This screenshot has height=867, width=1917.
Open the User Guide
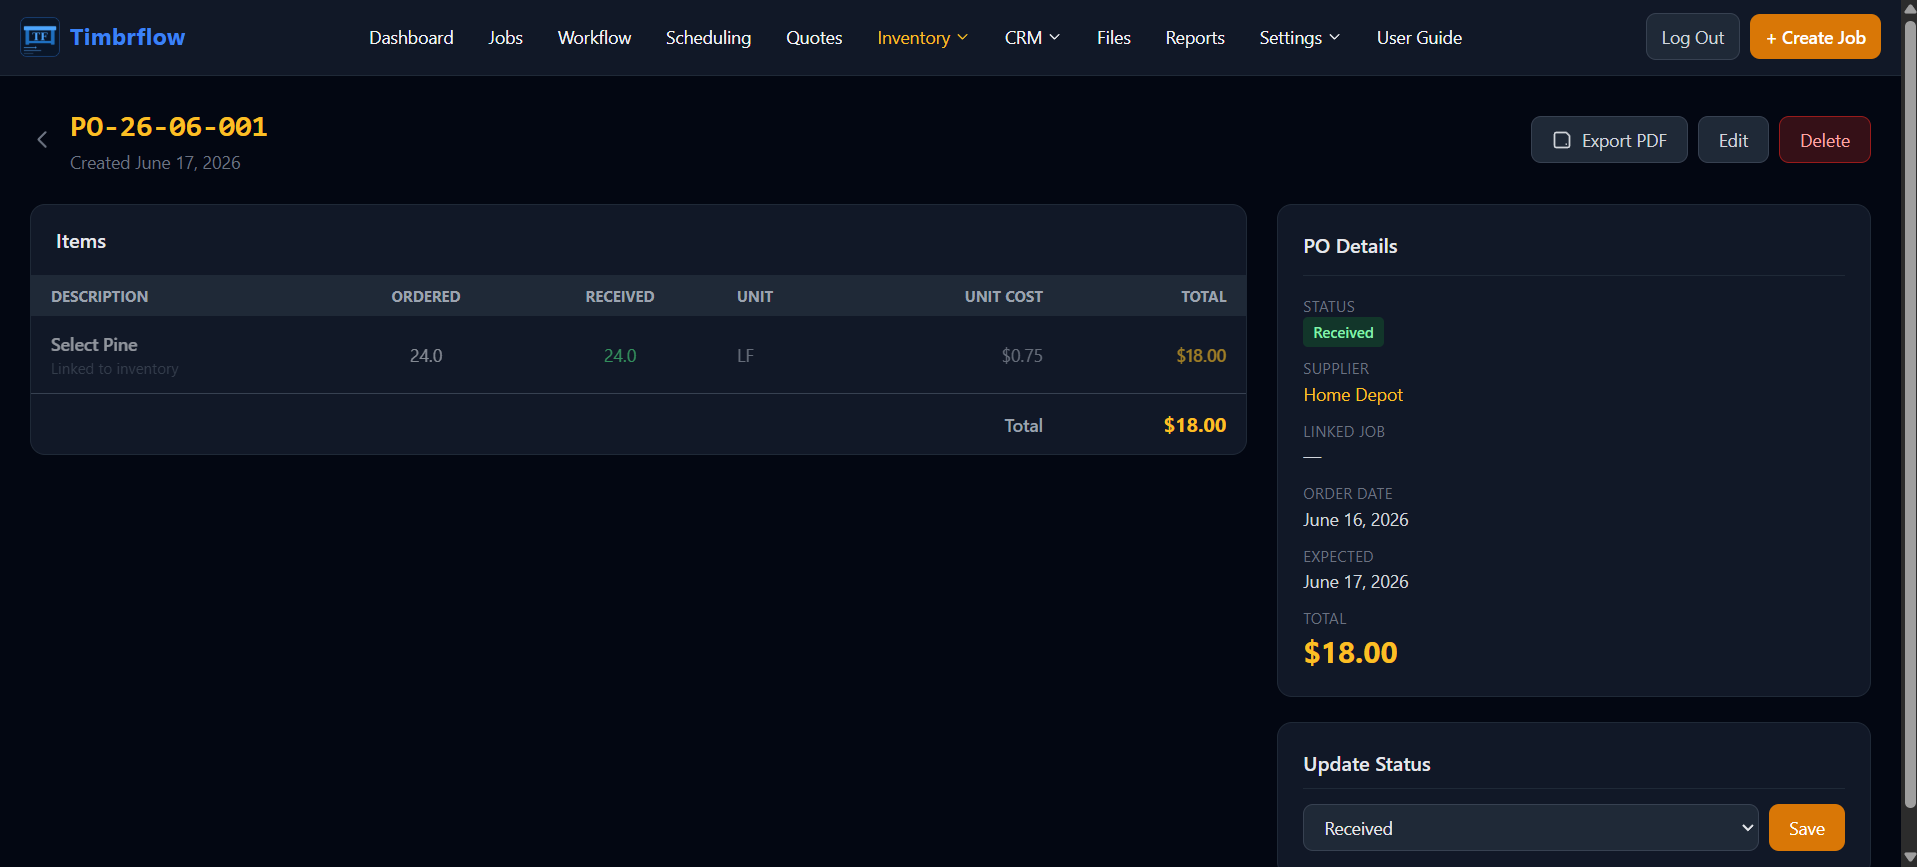click(x=1419, y=38)
